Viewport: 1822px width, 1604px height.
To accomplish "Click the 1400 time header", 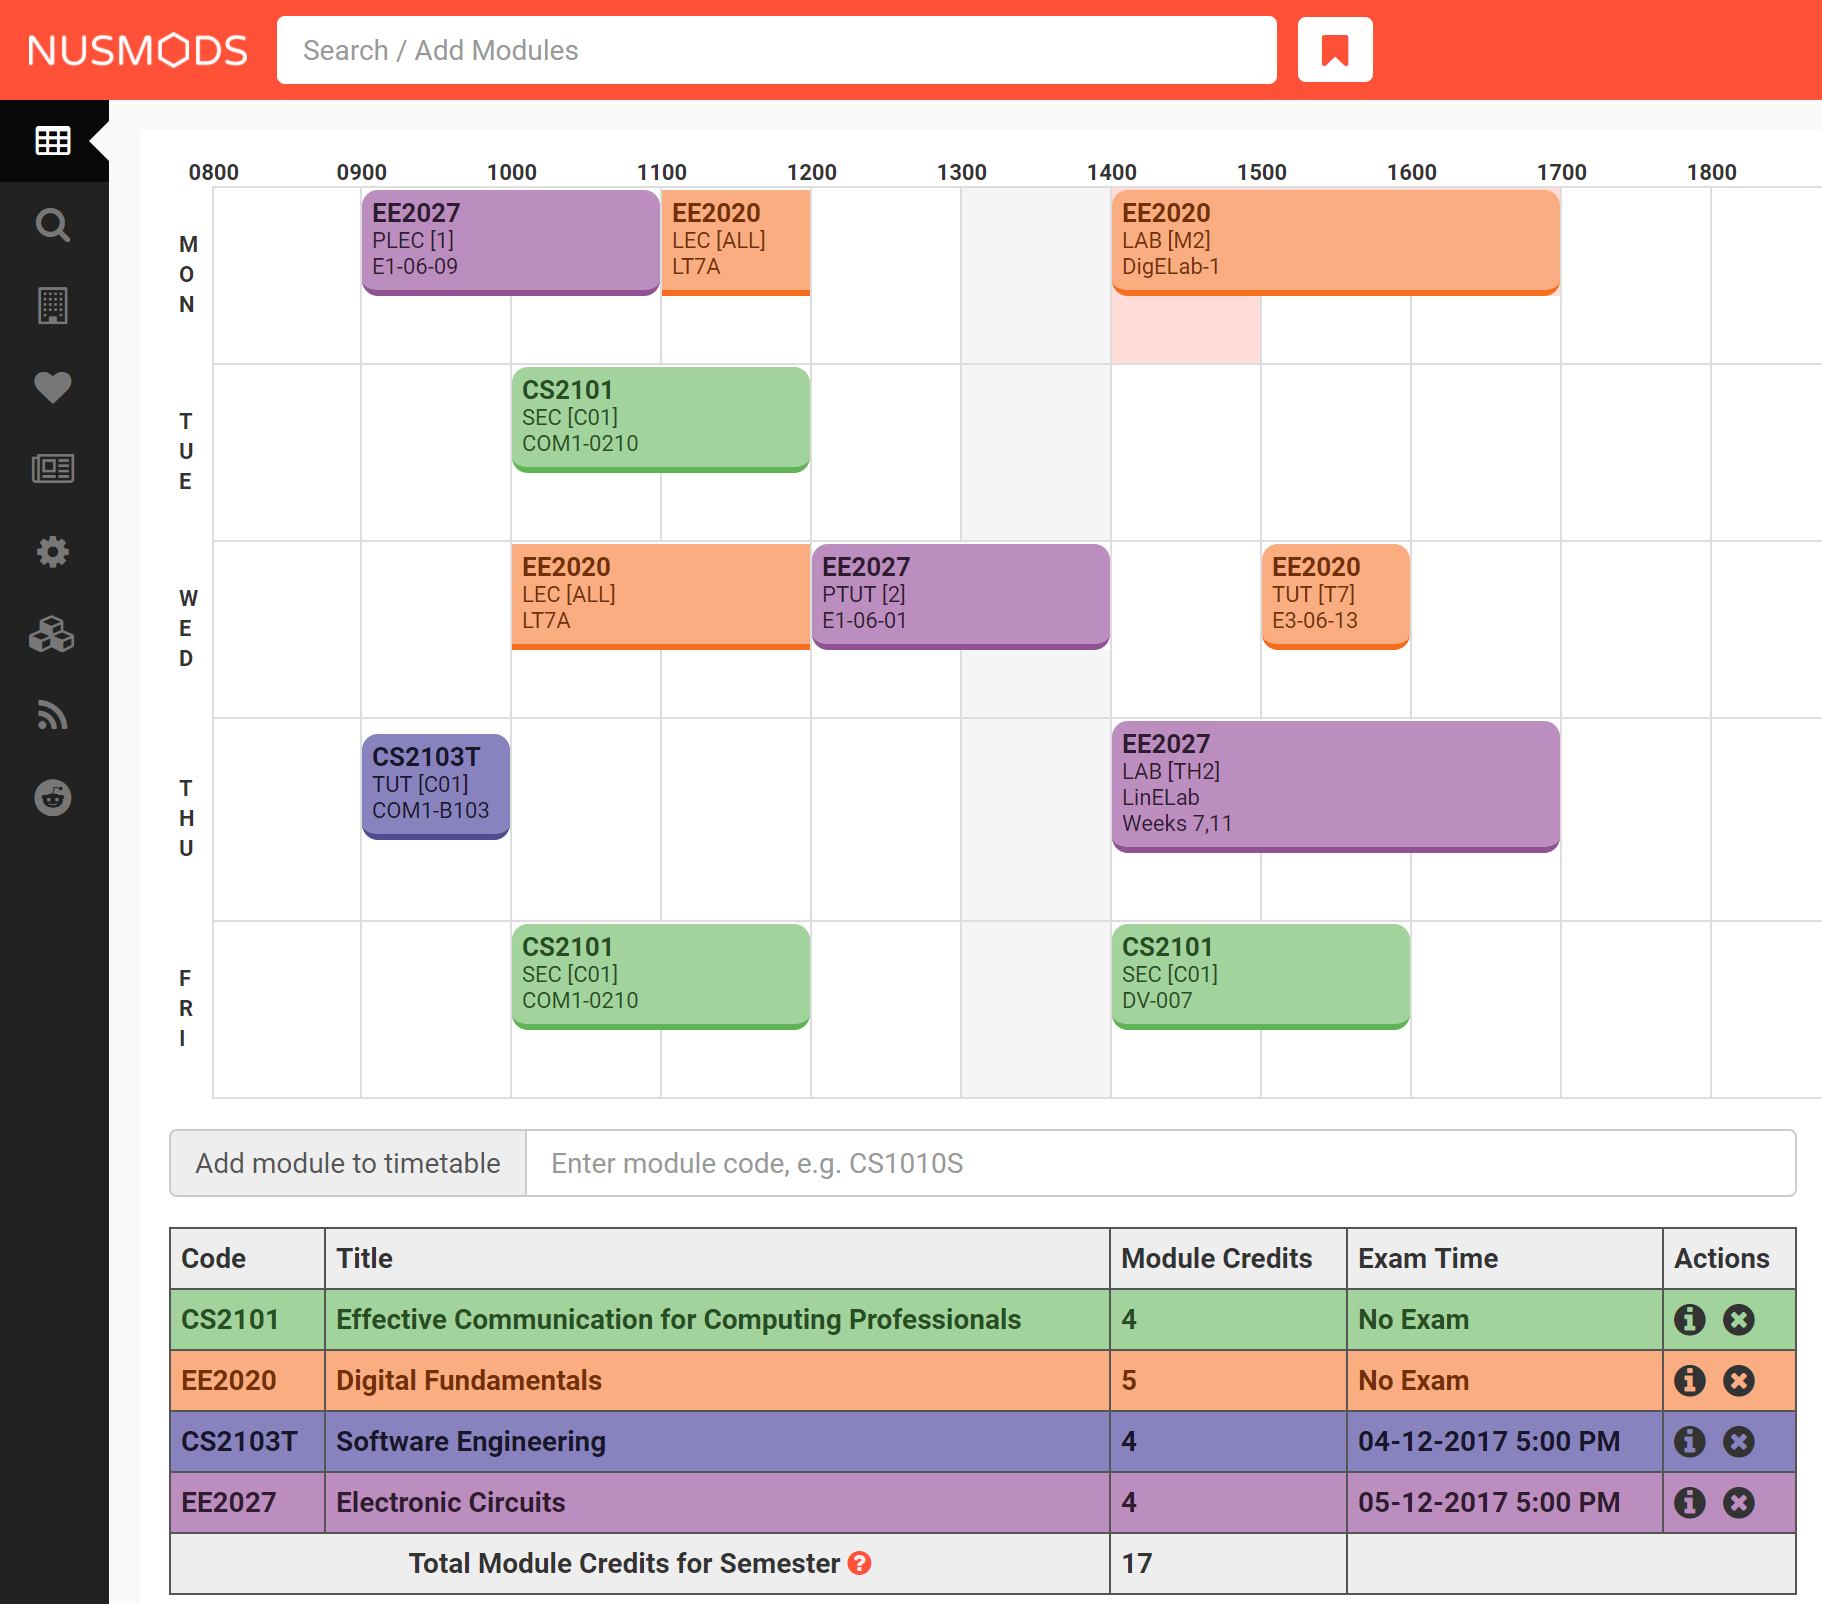I will click(x=1112, y=172).
